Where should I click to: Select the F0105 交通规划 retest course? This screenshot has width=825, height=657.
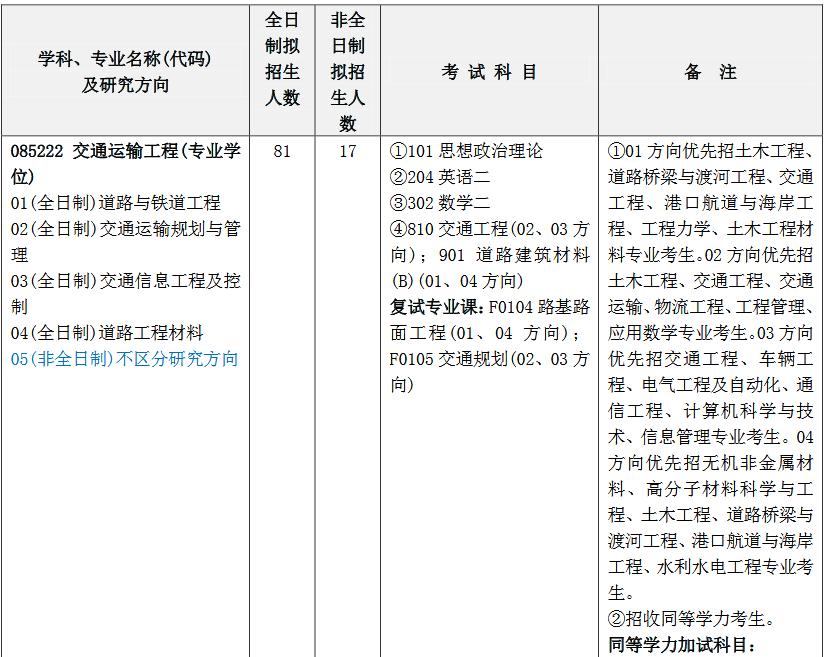489,359
